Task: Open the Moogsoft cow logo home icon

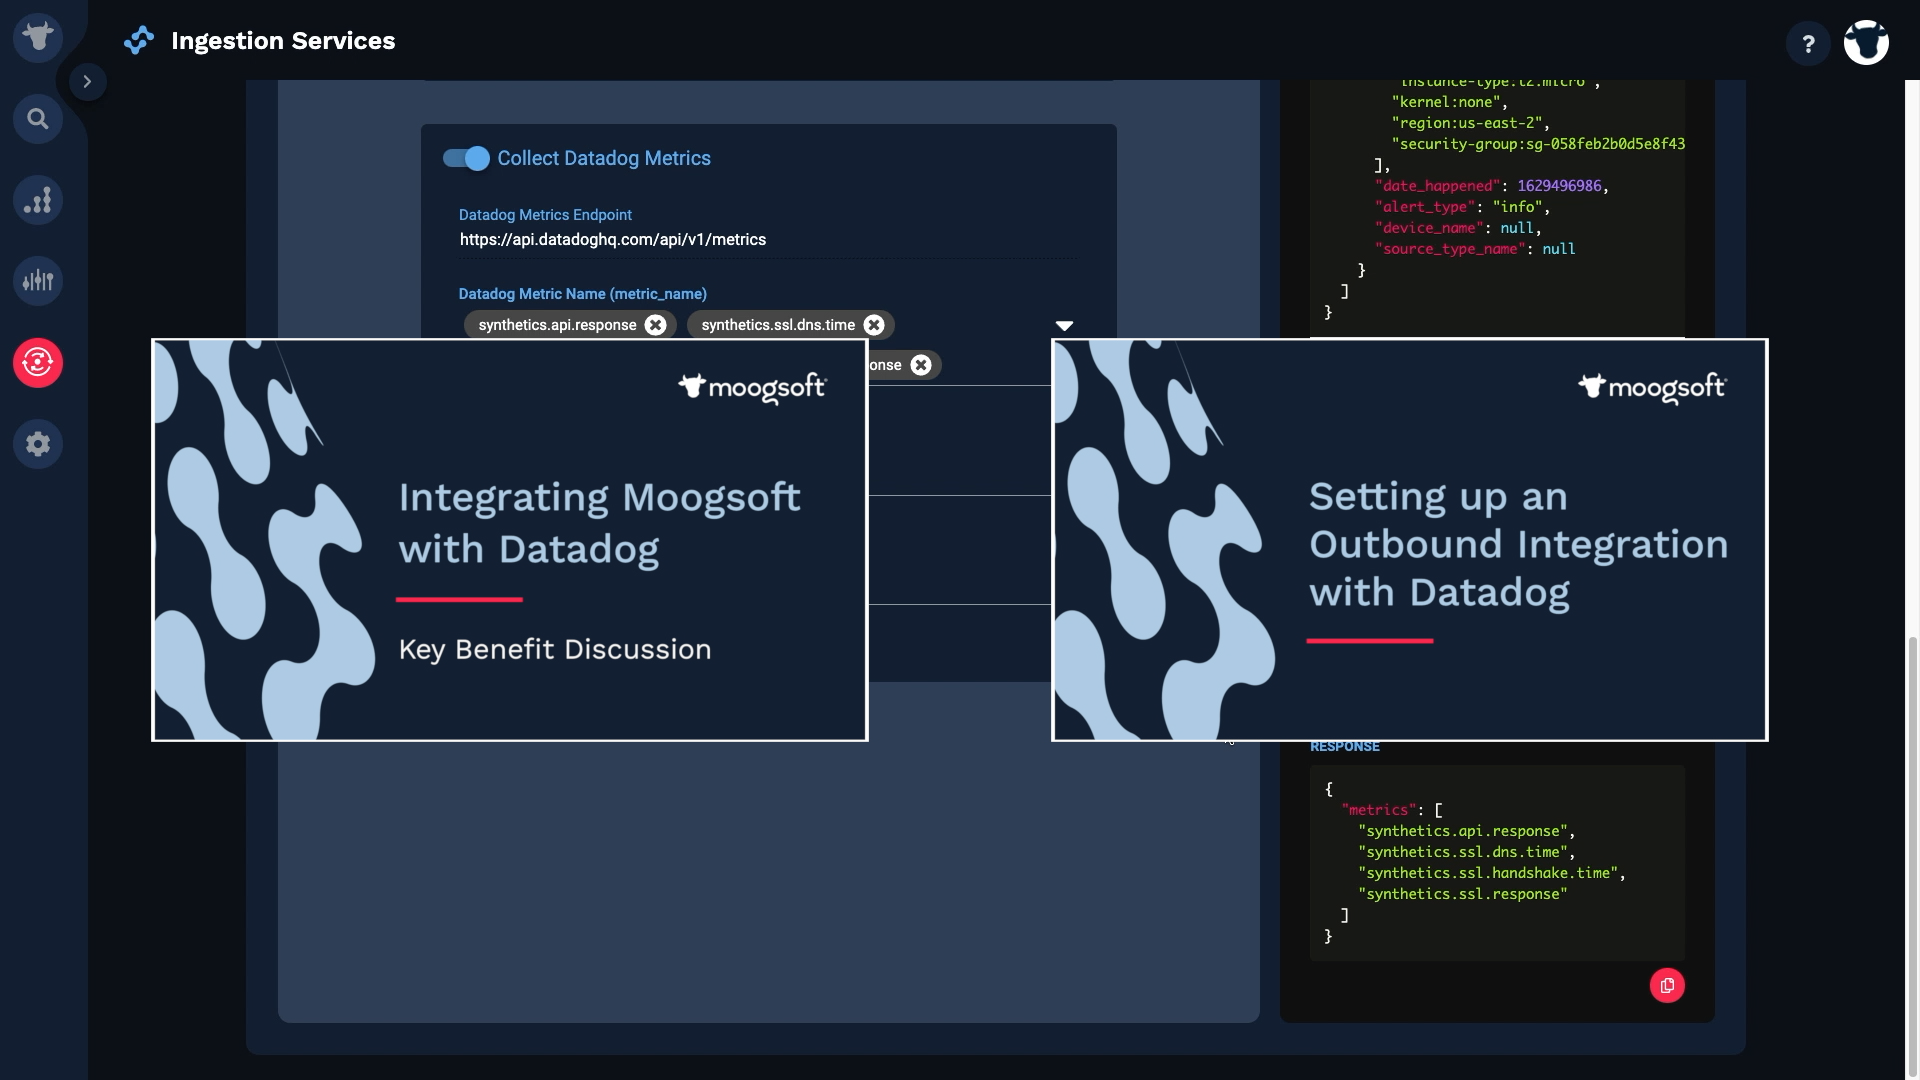Action: [38, 38]
